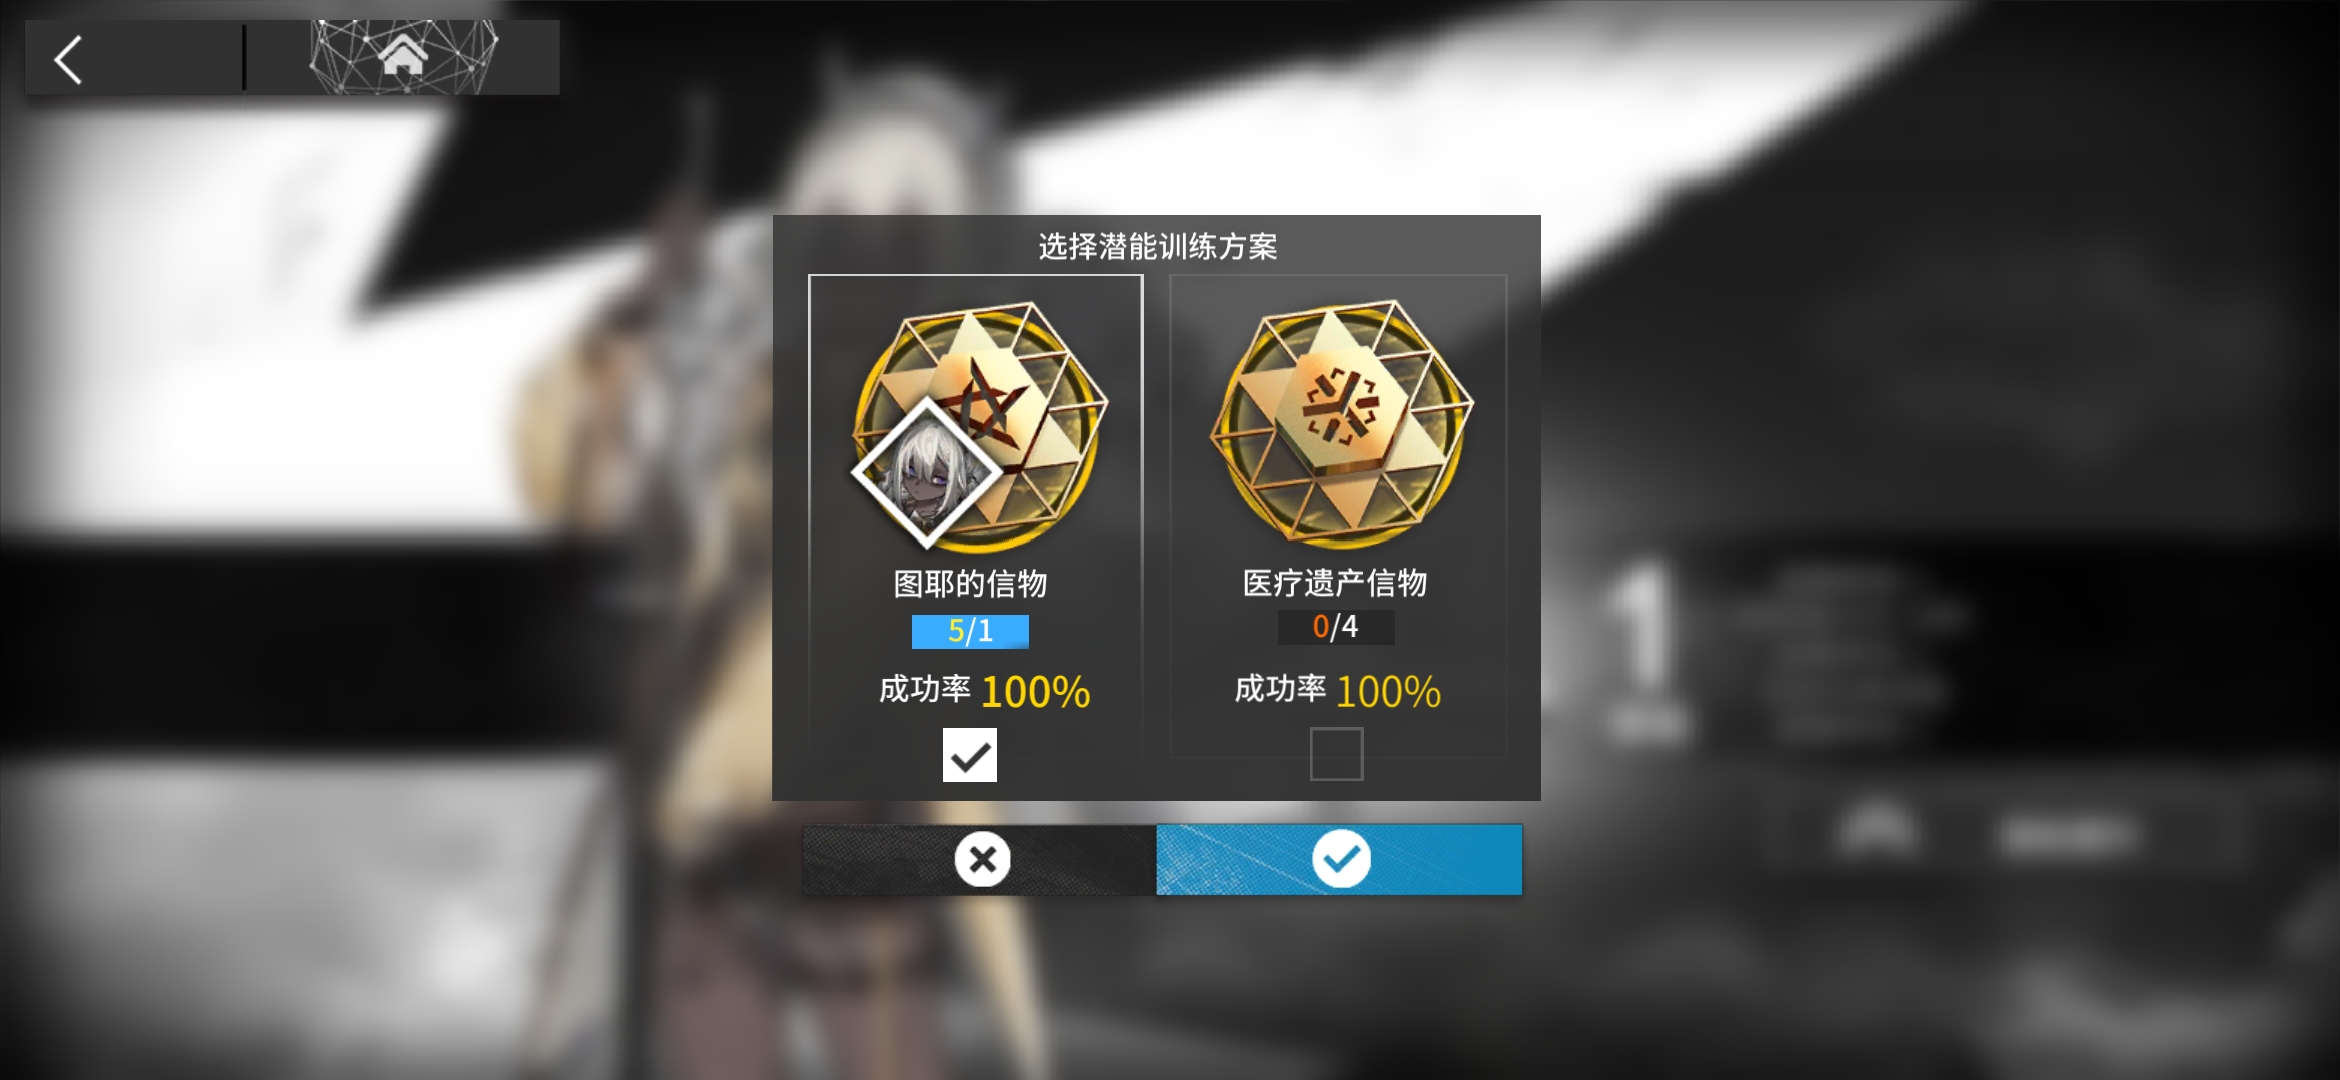Cancel with the X button

(979, 859)
